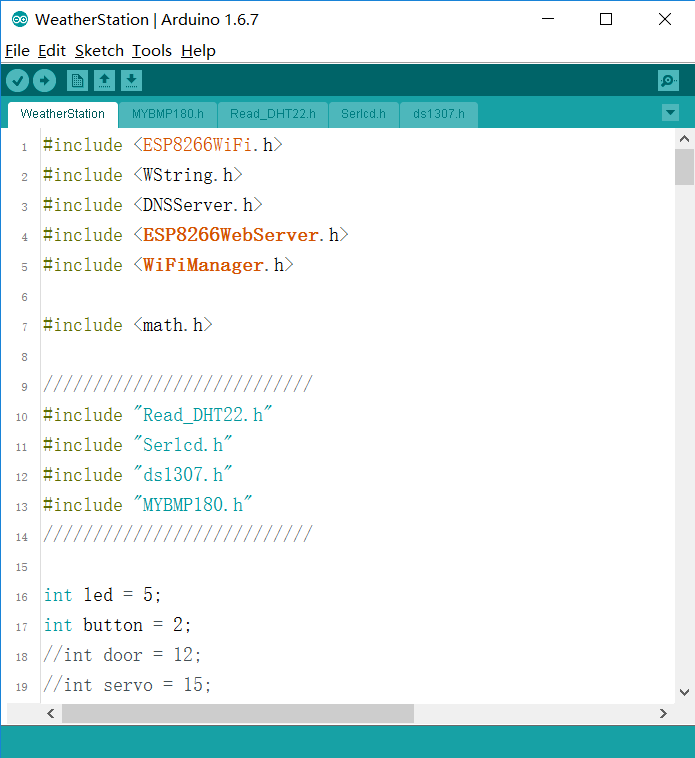The image size is (695, 758).
Task: Open the Serial Monitor magnifier icon
Action: (x=668, y=81)
